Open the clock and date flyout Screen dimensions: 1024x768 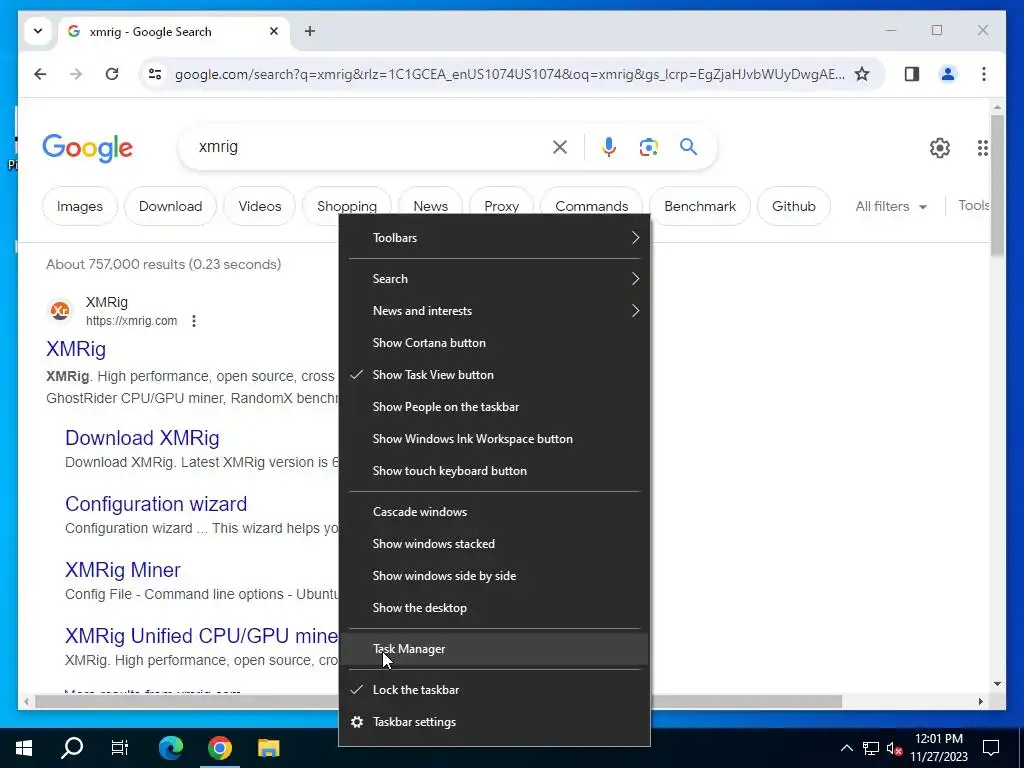point(938,748)
